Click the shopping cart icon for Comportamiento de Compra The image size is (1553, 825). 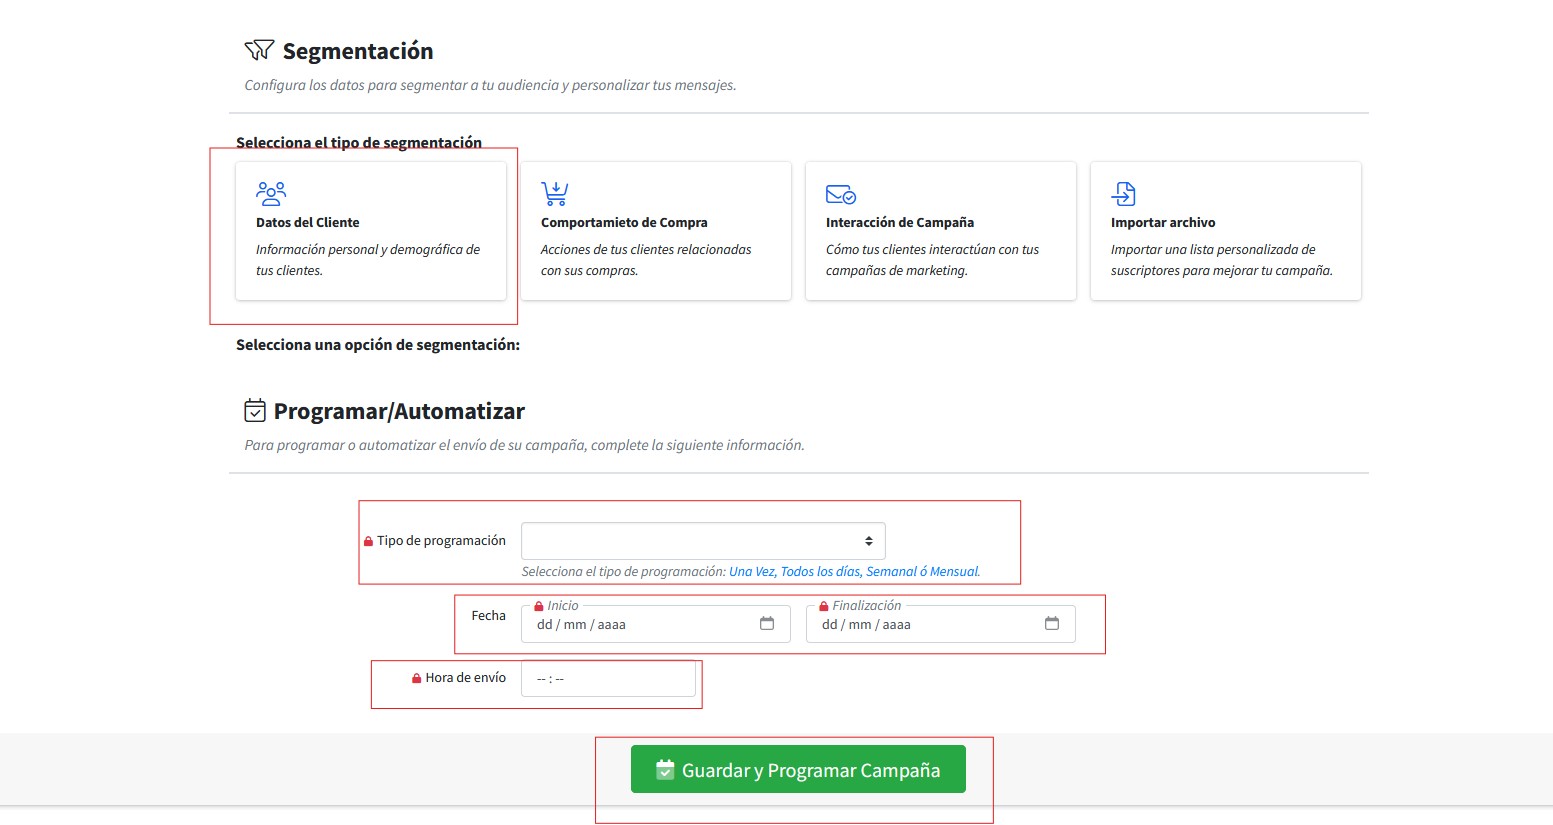point(554,193)
